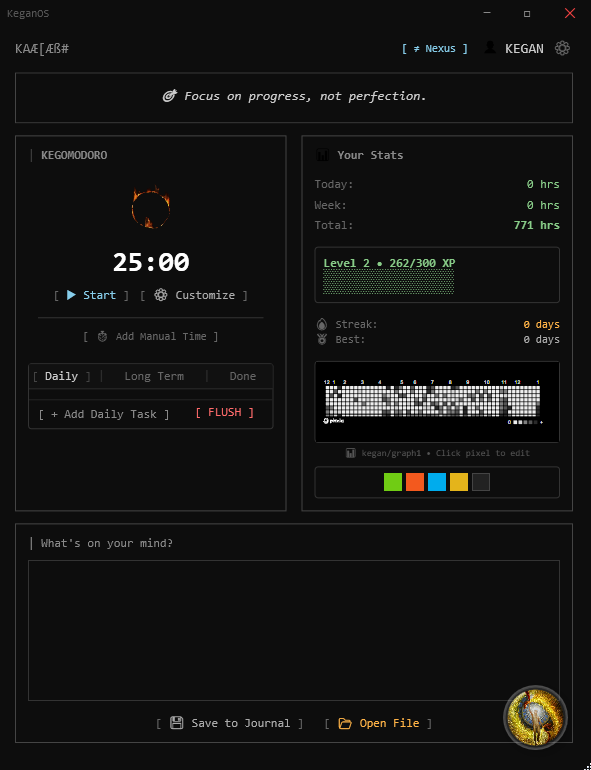The width and height of the screenshot is (591, 770).
Task: Click the floating golden orb avatar
Action: pyautogui.click(x=535, y=717)
